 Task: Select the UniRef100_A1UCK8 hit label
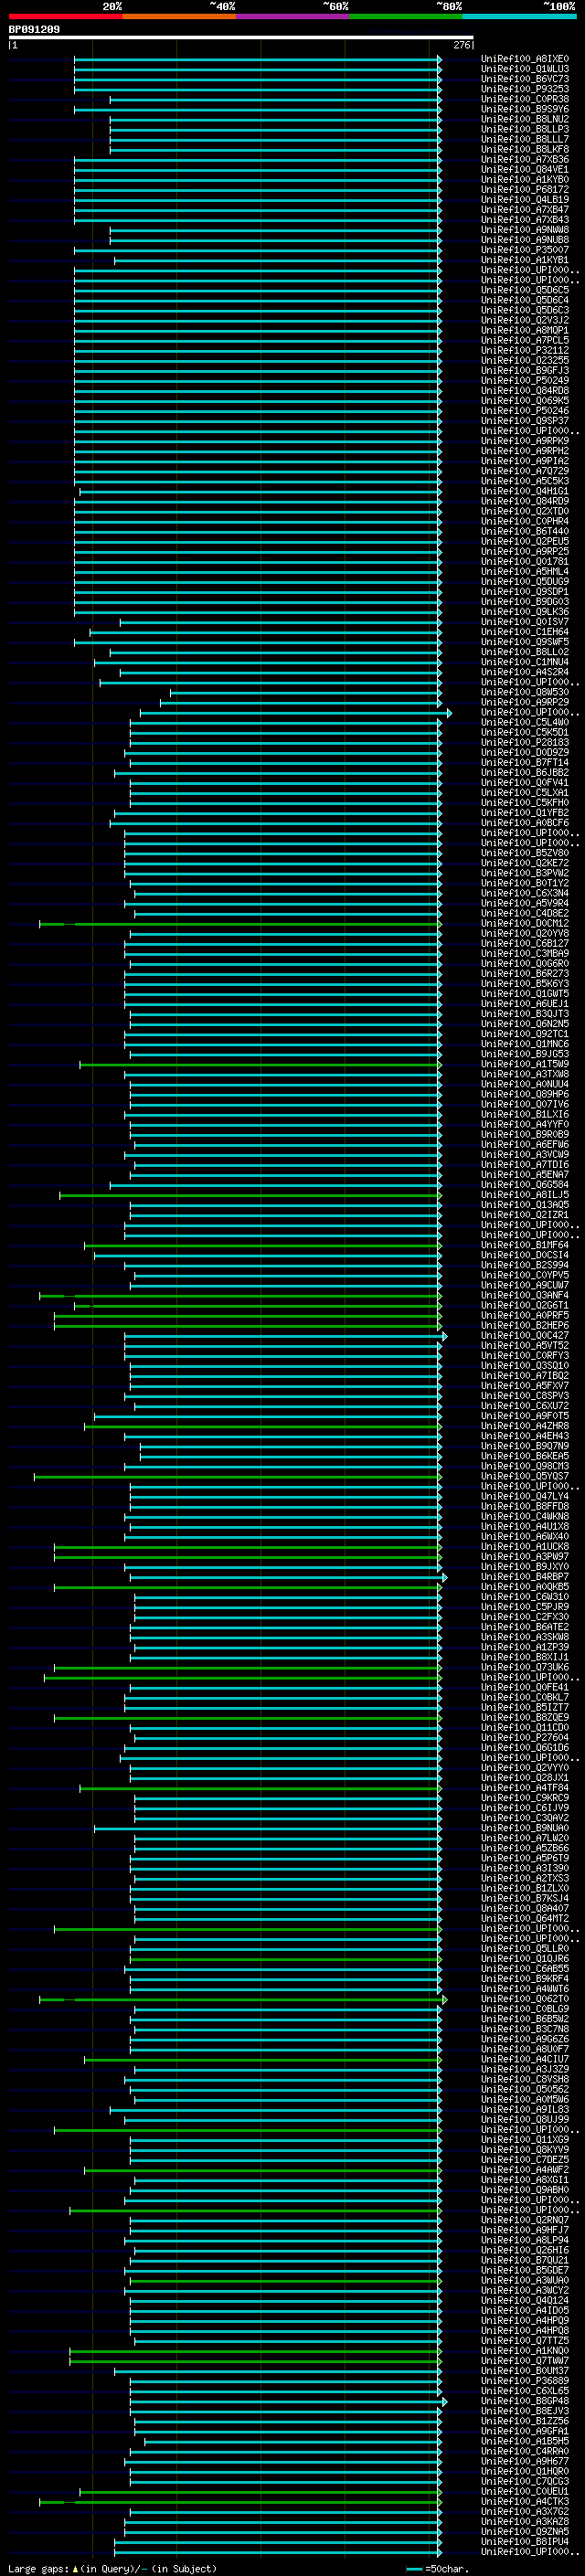coord(525,1546)
